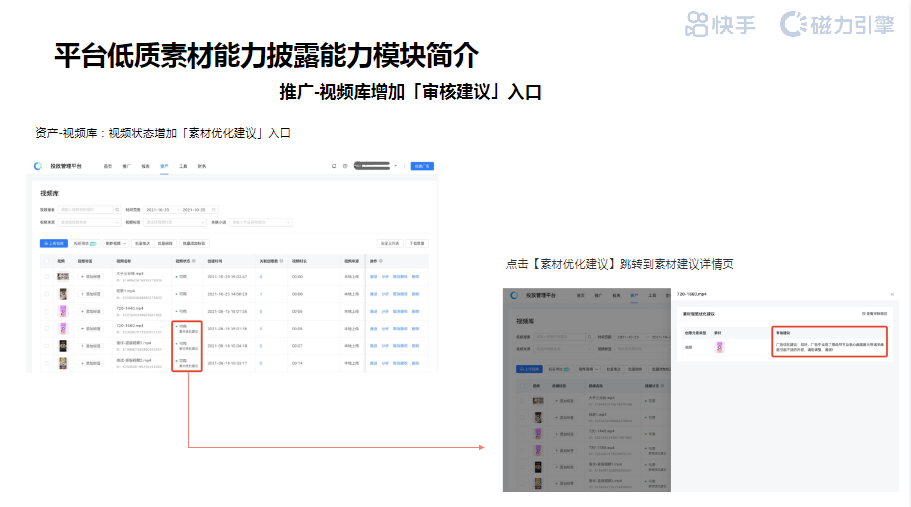Viewport: 911px width, 507px height.
Task: Close the 720-1560.mp4 detail drawer, right screenshot
Action: 892,294
